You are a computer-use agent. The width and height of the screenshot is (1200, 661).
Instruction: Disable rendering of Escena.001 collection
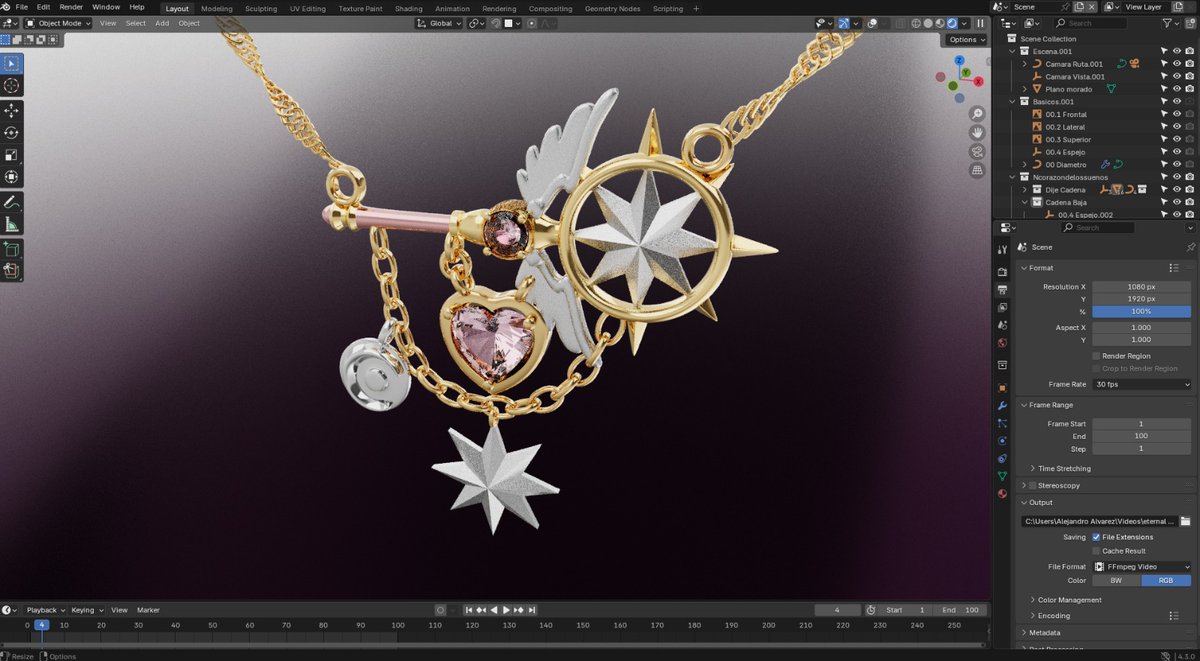tap(1189, 51)
